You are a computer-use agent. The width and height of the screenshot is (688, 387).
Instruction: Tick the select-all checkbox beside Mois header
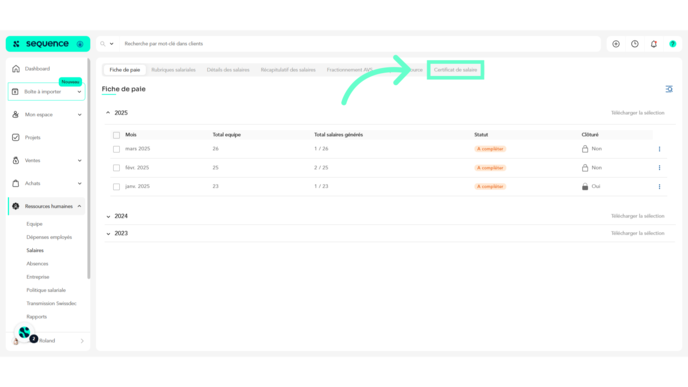tap(116, 135)
